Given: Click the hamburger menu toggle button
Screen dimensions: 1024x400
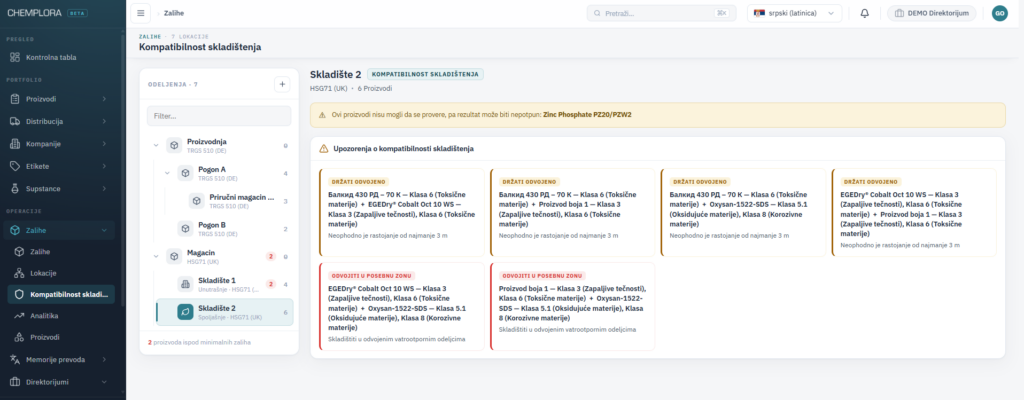Looking at the screenshot, I should (140, 13).
